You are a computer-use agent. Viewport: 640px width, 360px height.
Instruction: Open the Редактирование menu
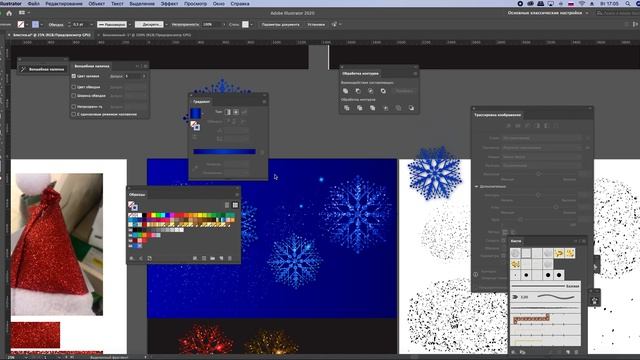click(x=64, y=4)
